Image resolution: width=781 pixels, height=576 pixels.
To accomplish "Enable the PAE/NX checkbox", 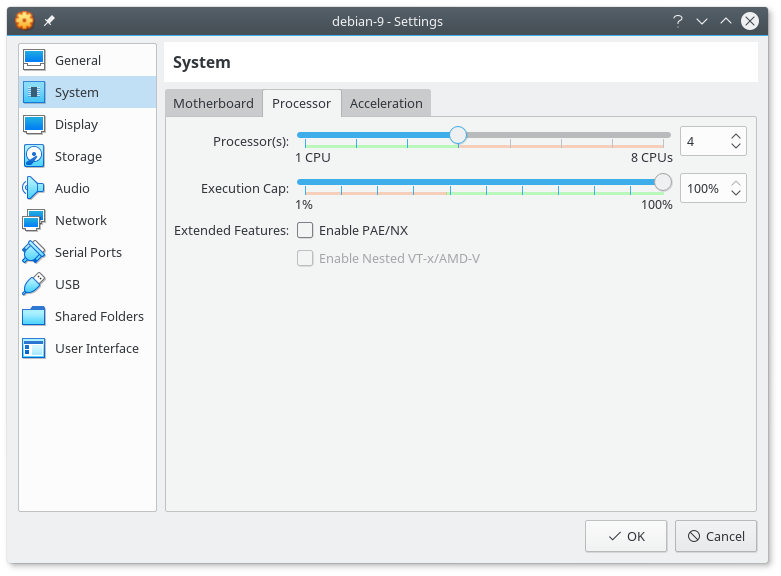I will tap(306, 230).
